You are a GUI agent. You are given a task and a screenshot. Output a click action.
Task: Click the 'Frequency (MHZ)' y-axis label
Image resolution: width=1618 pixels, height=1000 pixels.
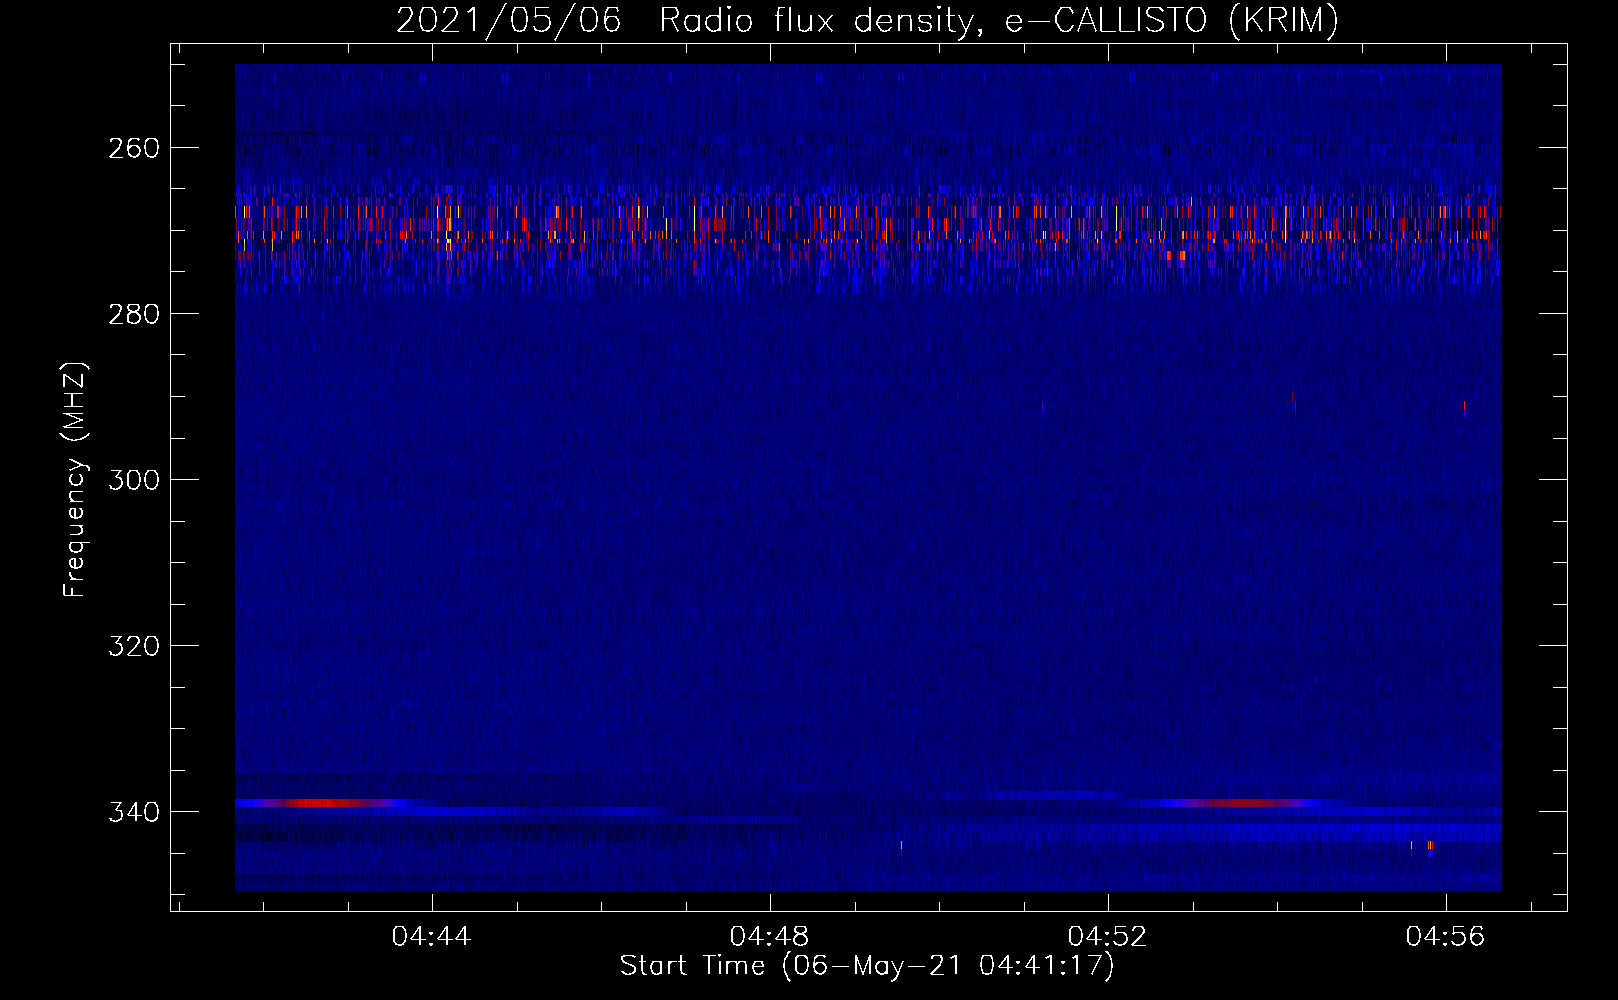tap(75, 479)
